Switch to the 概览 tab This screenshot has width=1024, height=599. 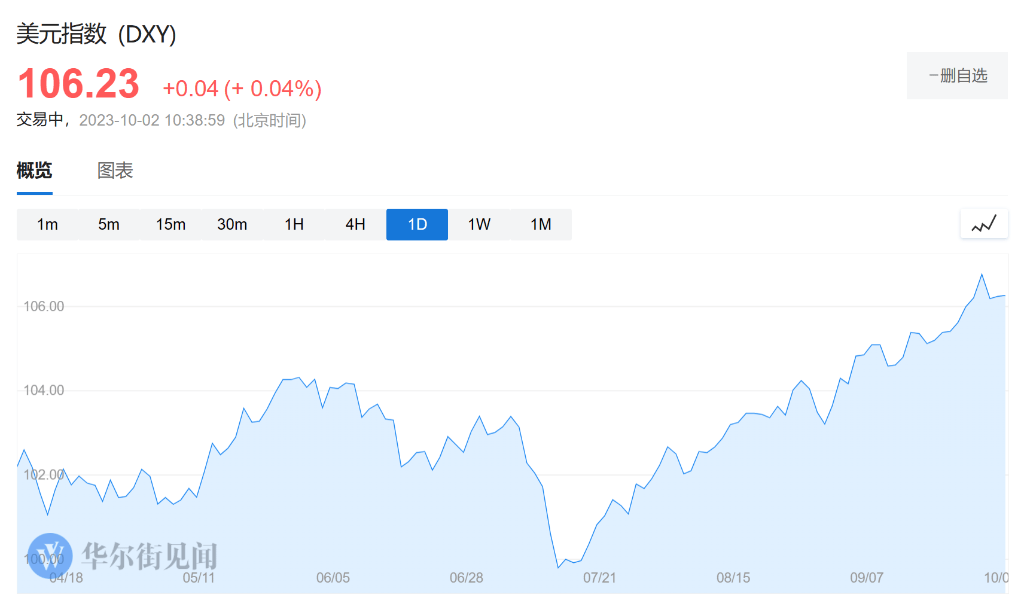pos(34,170)
